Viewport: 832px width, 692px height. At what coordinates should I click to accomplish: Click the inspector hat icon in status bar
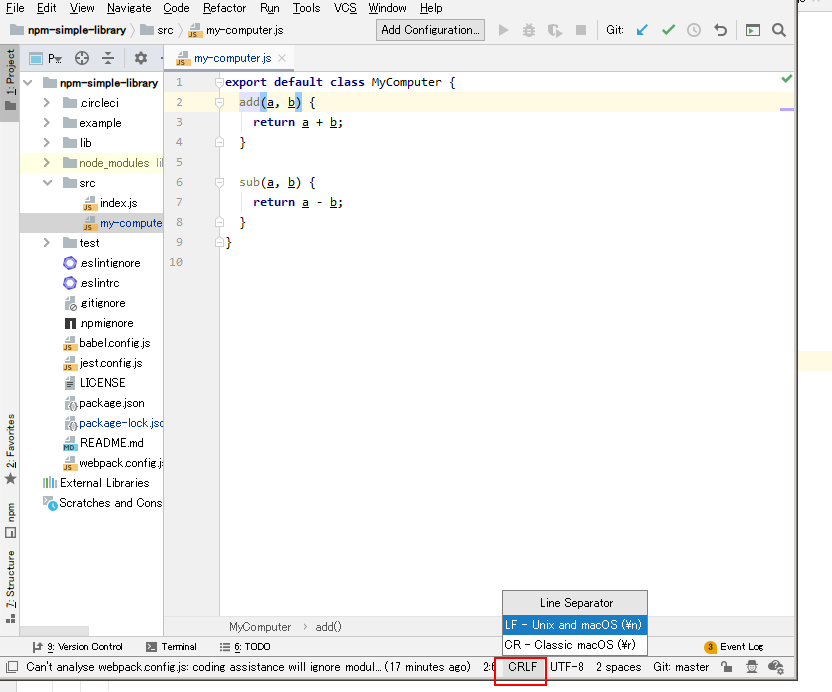tap(752, 667)
